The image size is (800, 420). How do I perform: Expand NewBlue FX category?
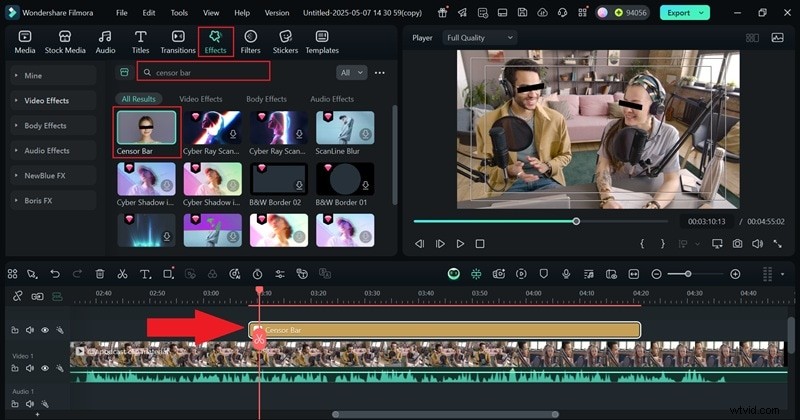pos(53,176)
